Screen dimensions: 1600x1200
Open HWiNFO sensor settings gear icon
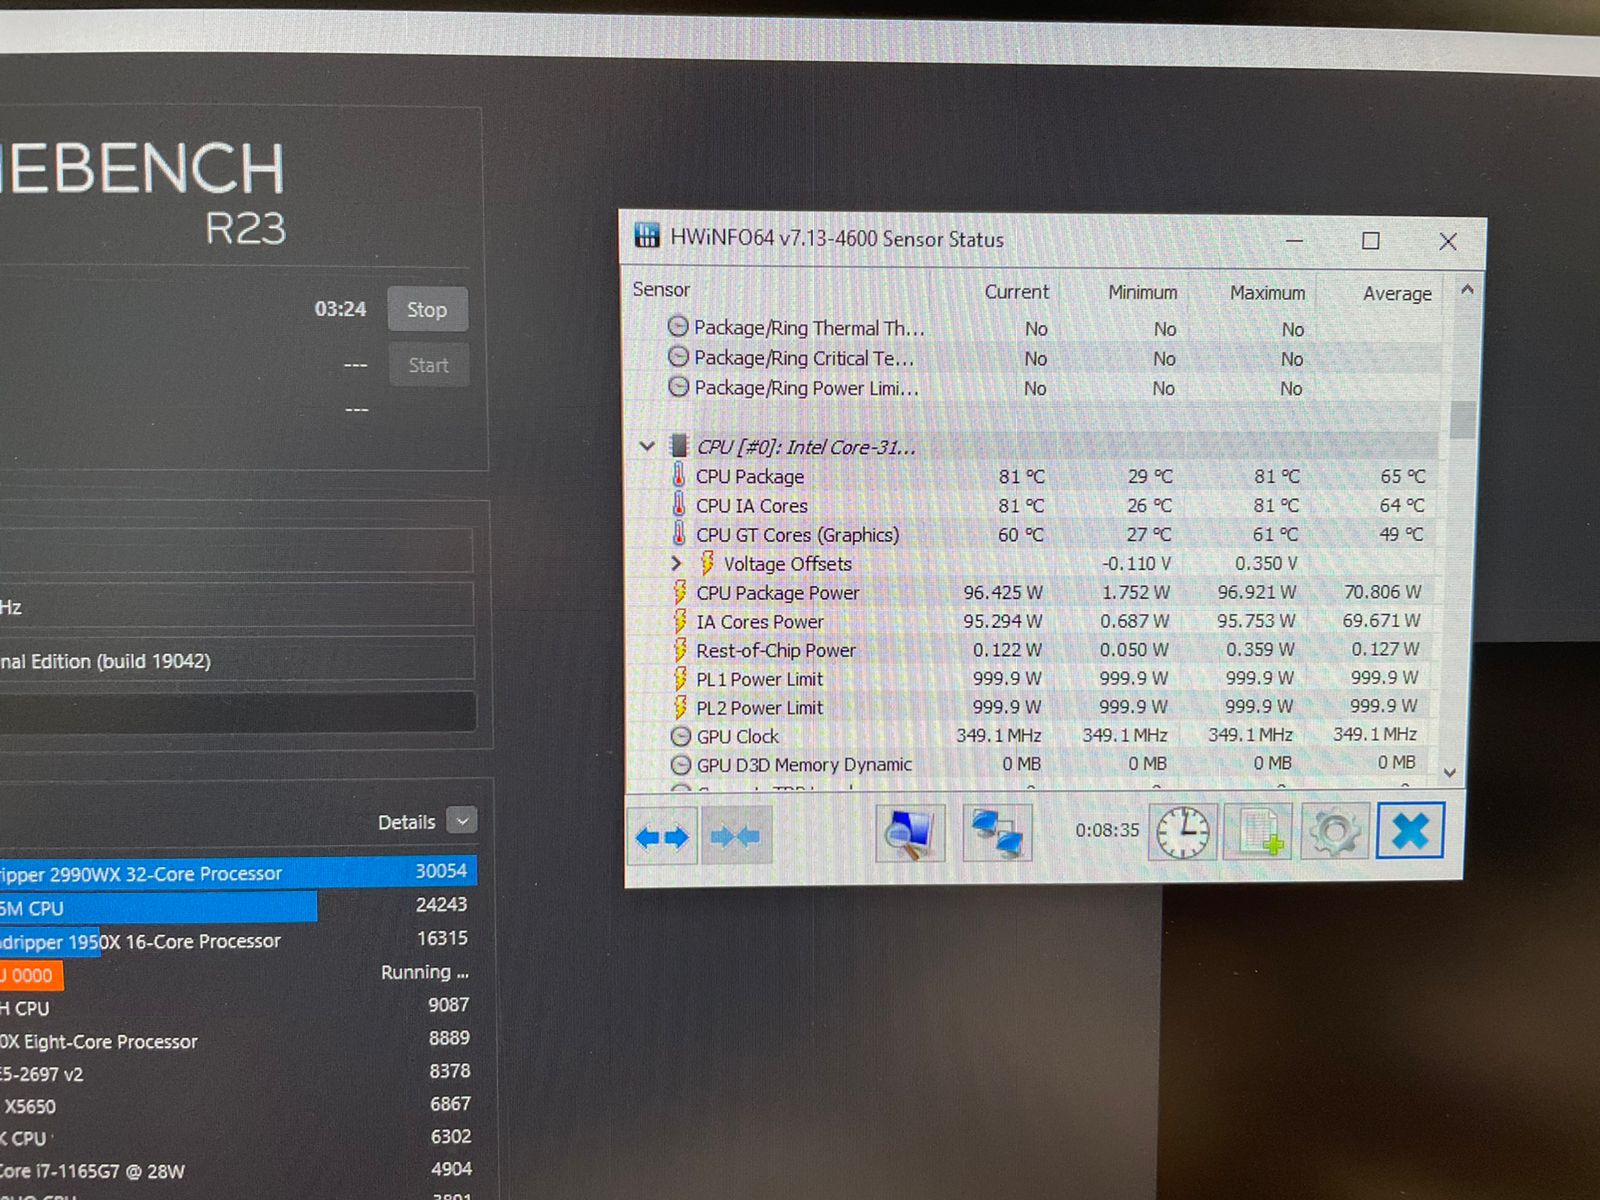(x=1334, y=832)
